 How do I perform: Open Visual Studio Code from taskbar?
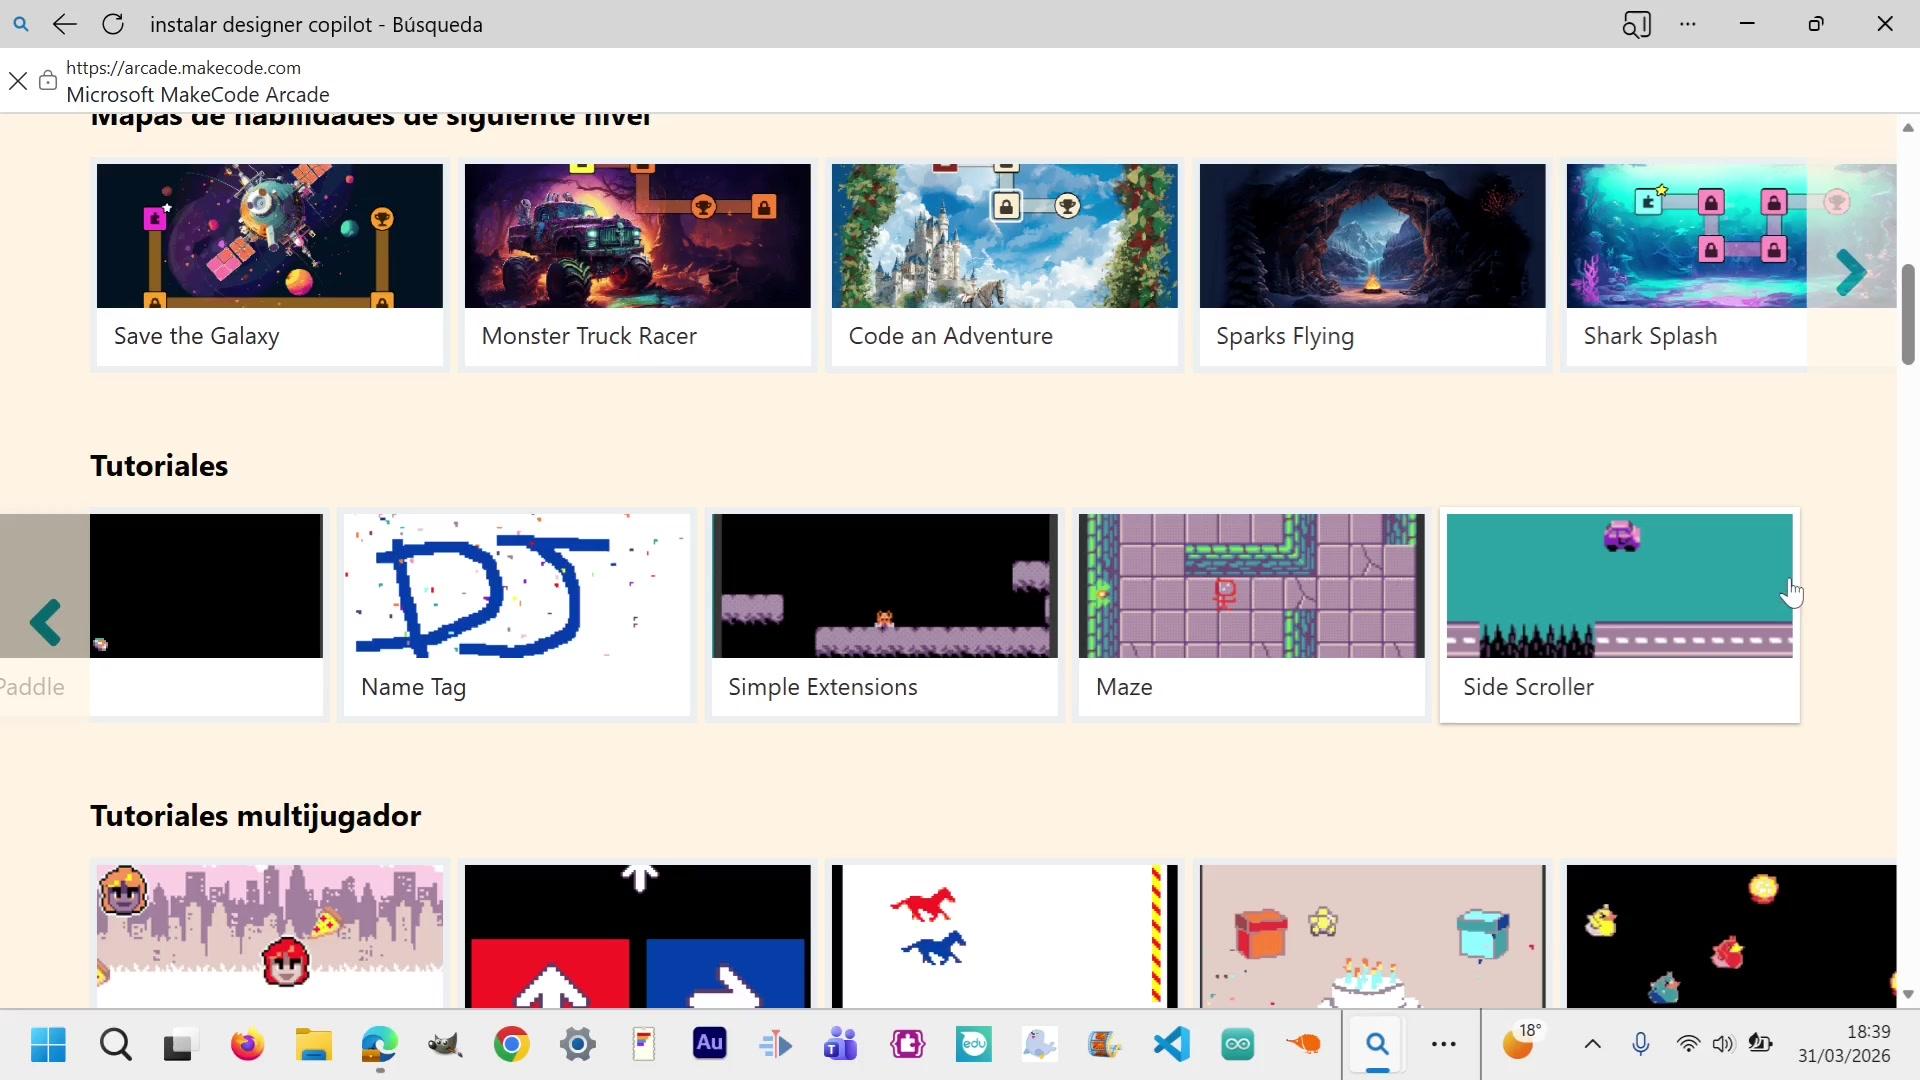click(x=1171, y=1045)
